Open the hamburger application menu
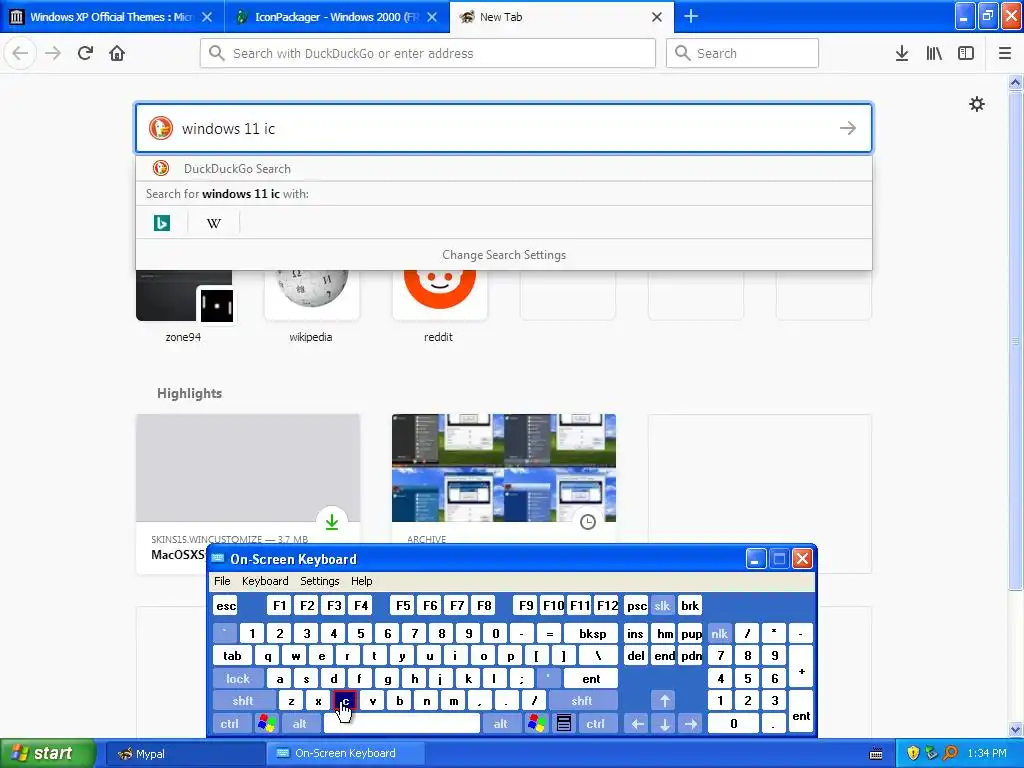1024x768 pixels. (1005, 53)
